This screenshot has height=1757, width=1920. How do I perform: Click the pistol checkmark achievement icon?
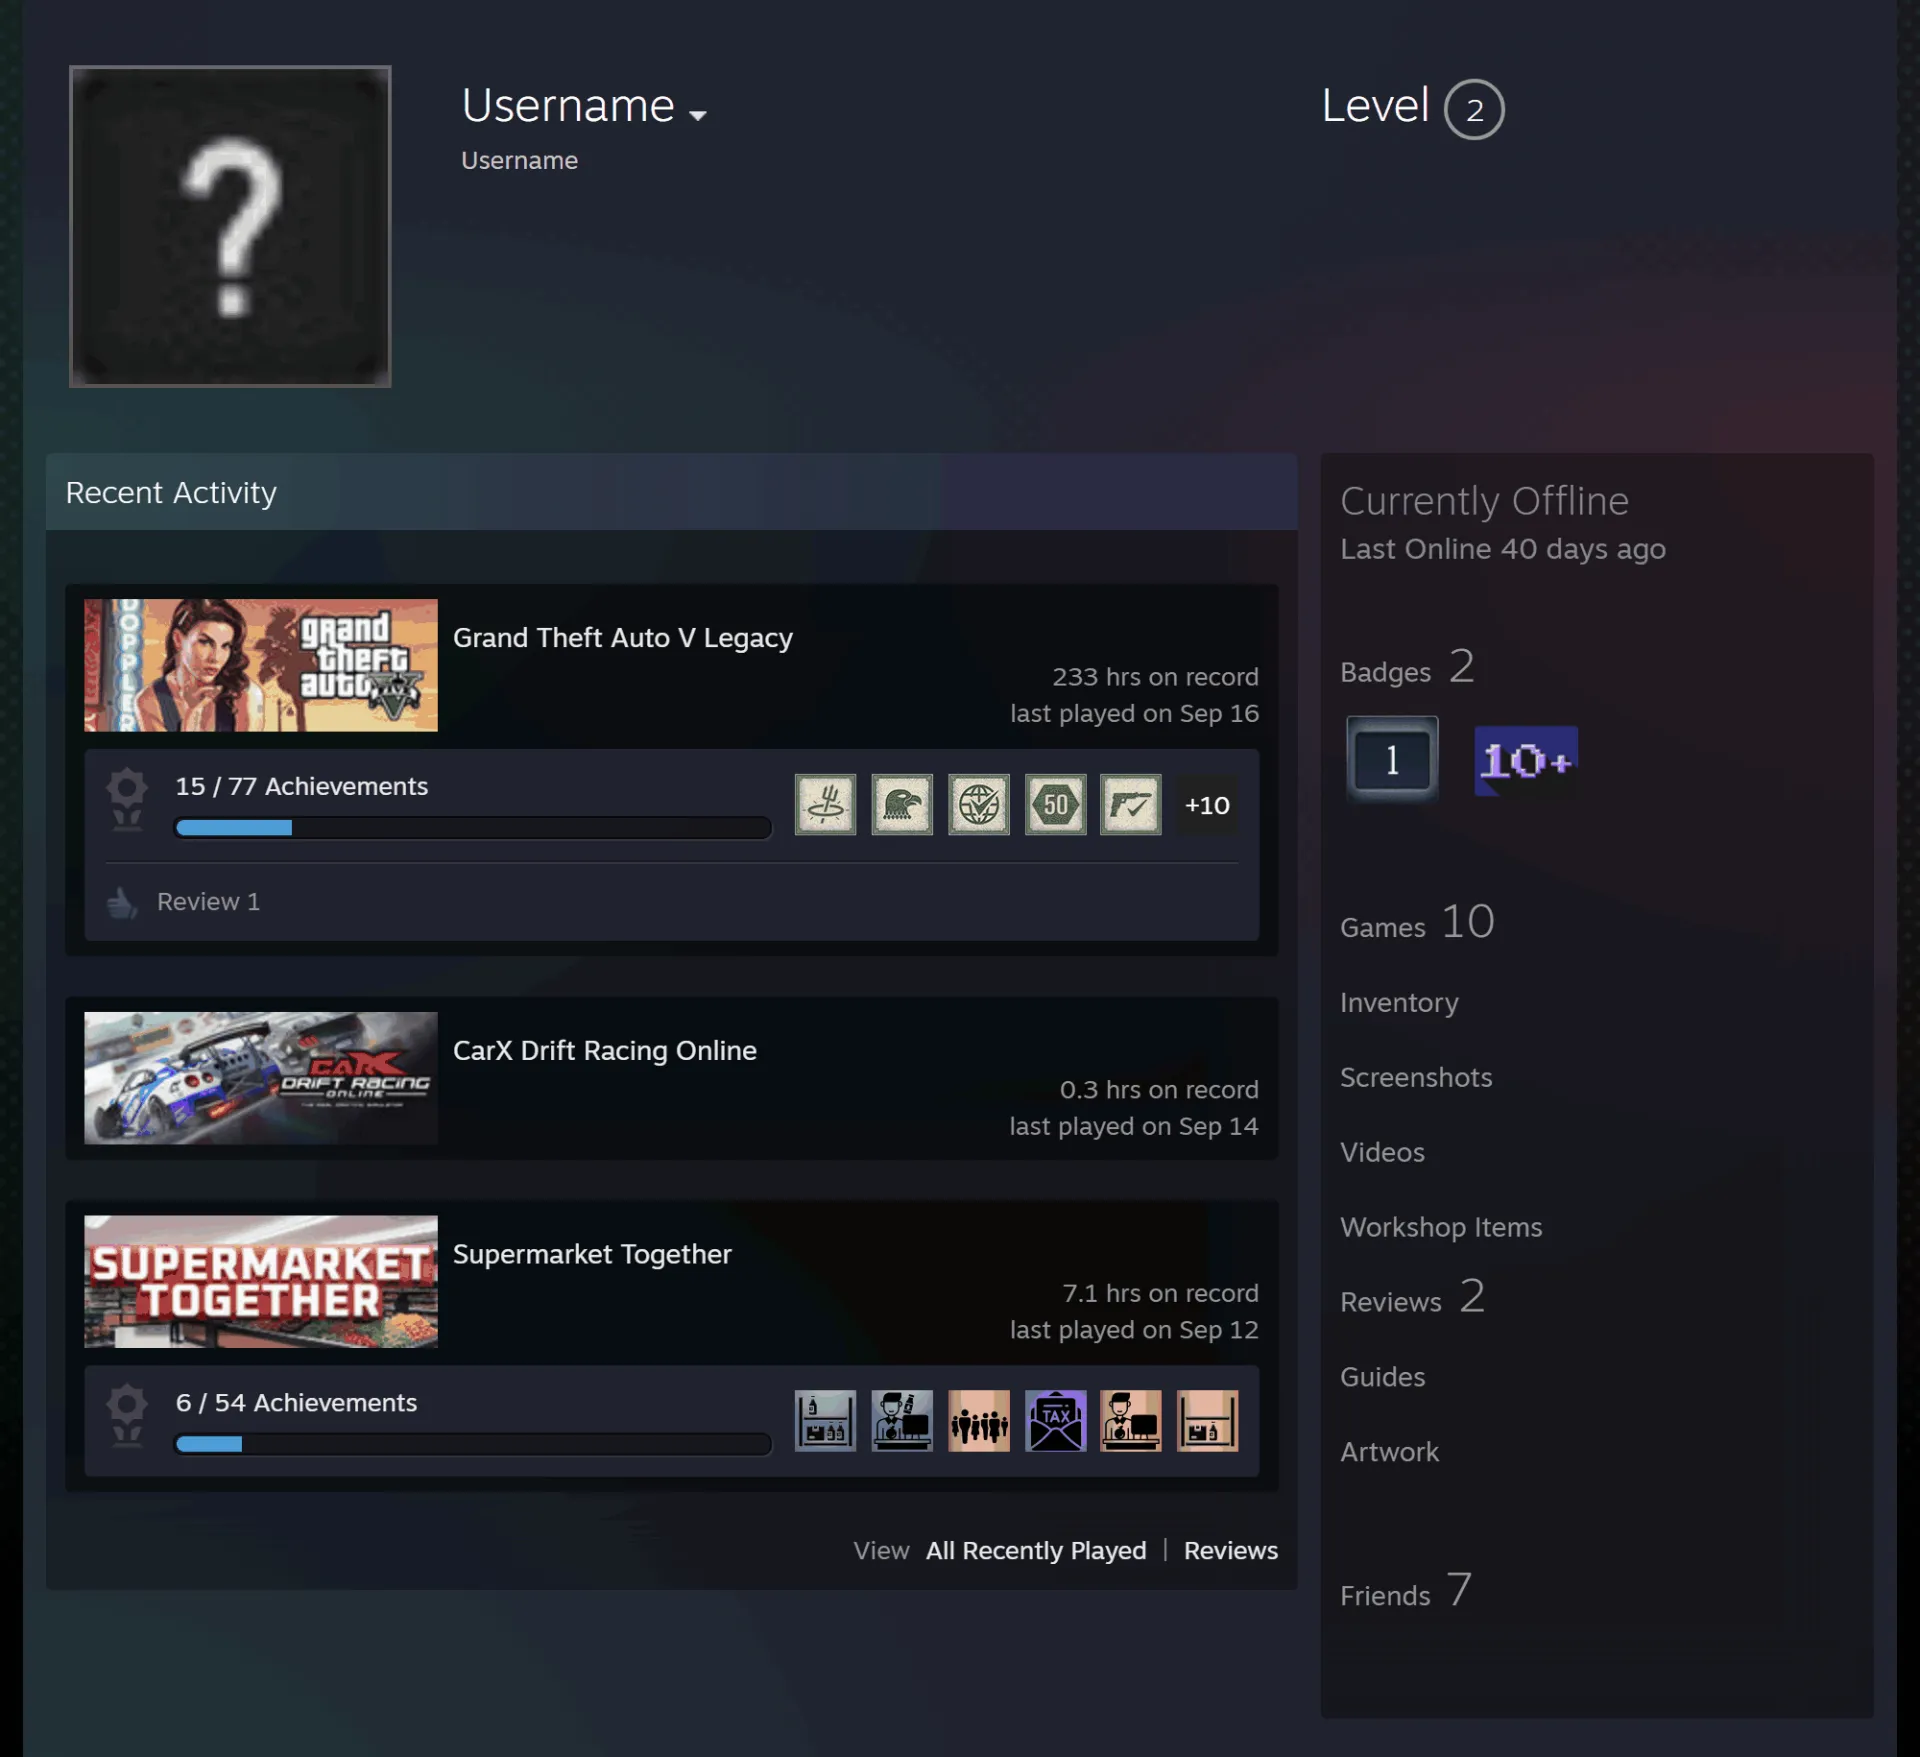coord(1131,804)
